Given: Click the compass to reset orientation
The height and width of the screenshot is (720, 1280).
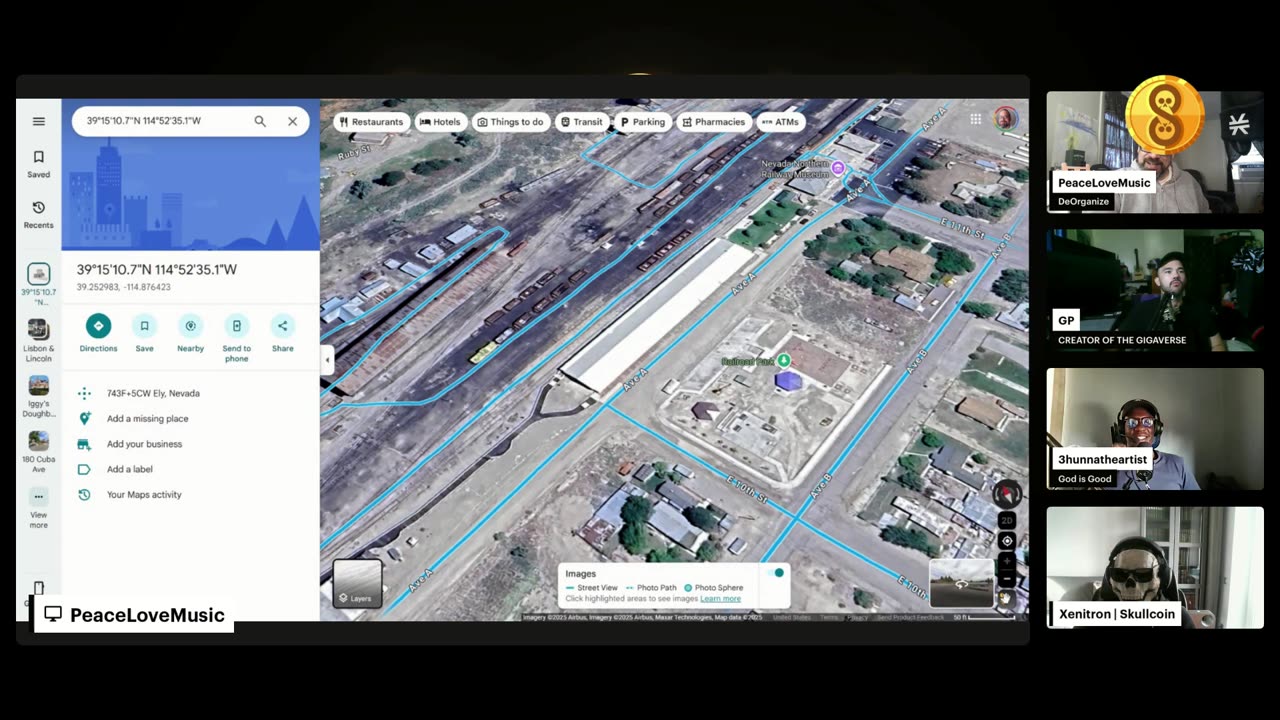Looking at the screenshot, I should 1007,493.
